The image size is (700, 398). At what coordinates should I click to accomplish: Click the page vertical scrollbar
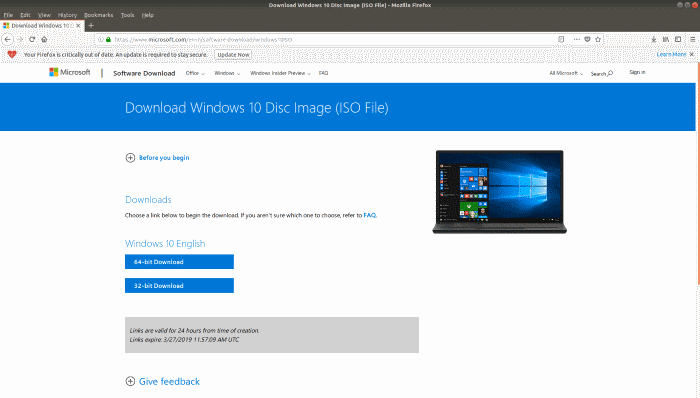(x=698, y=174)
